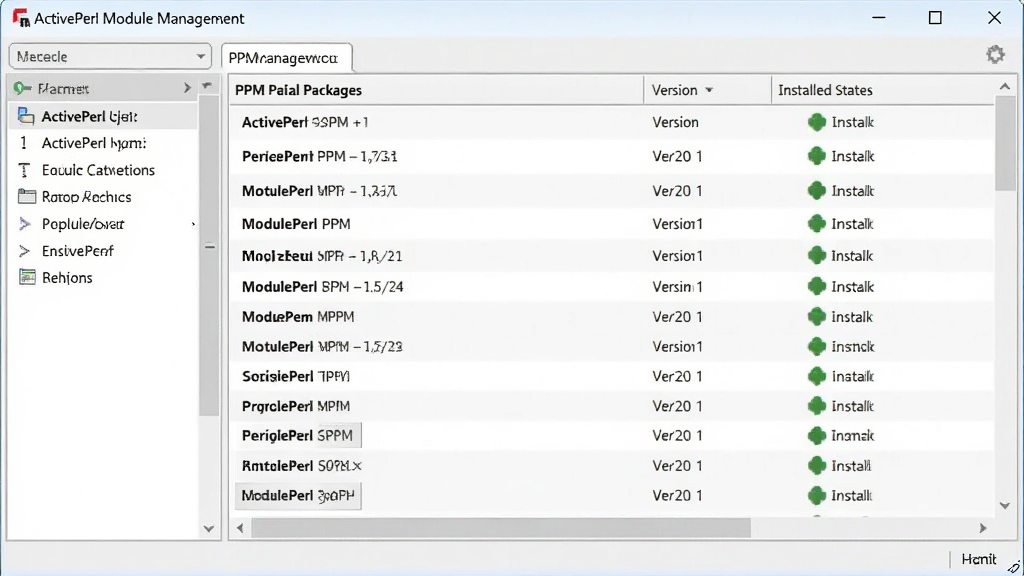The image size is (1024, 576).
Task: Click the arrow icon next to Poplule/overt
Action: (25, 224)
